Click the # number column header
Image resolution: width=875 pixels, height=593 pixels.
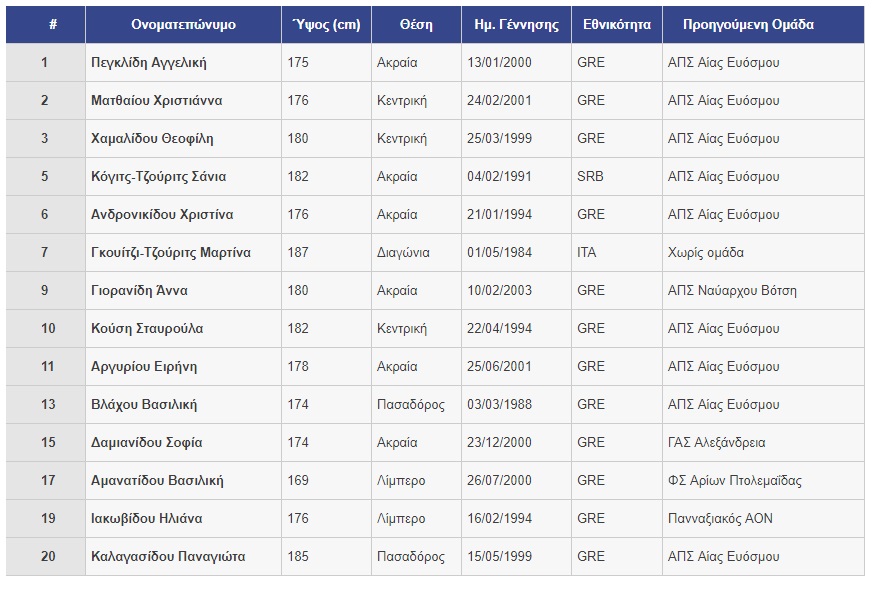(x=45, y=25)
